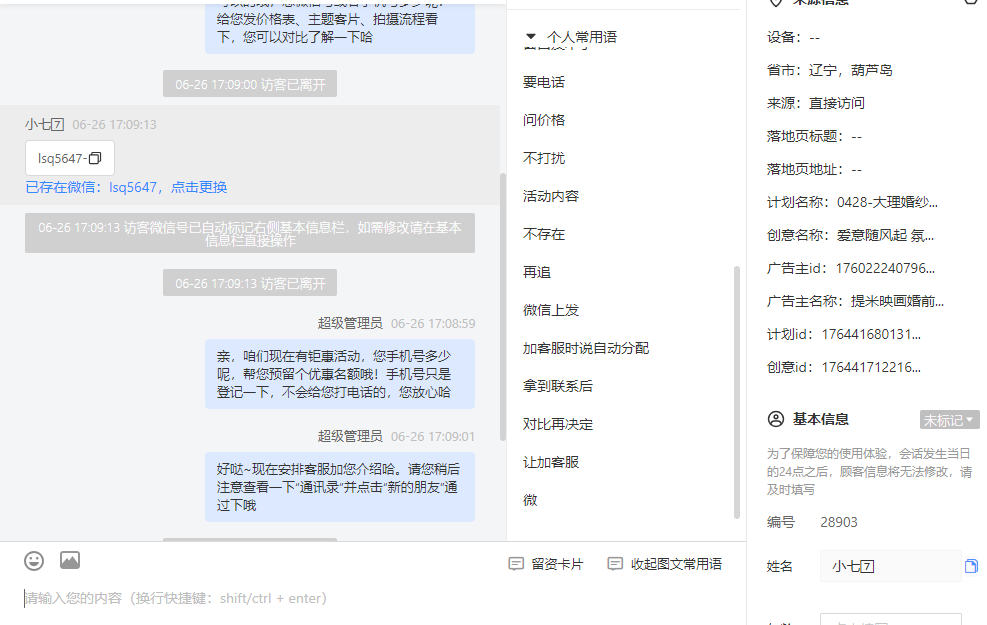Click the 设备 row in source info

[x=793, y=37]
